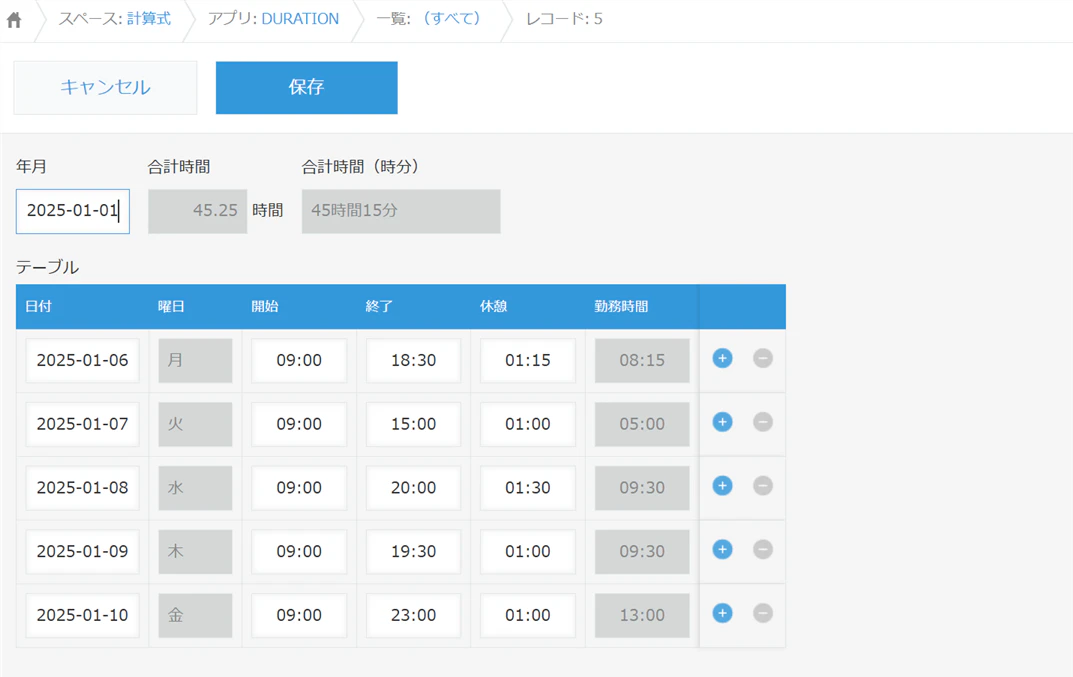Edit start time for 2025-01-06 row
Screen dimensions: 1073x677
(x=299, y=360)
